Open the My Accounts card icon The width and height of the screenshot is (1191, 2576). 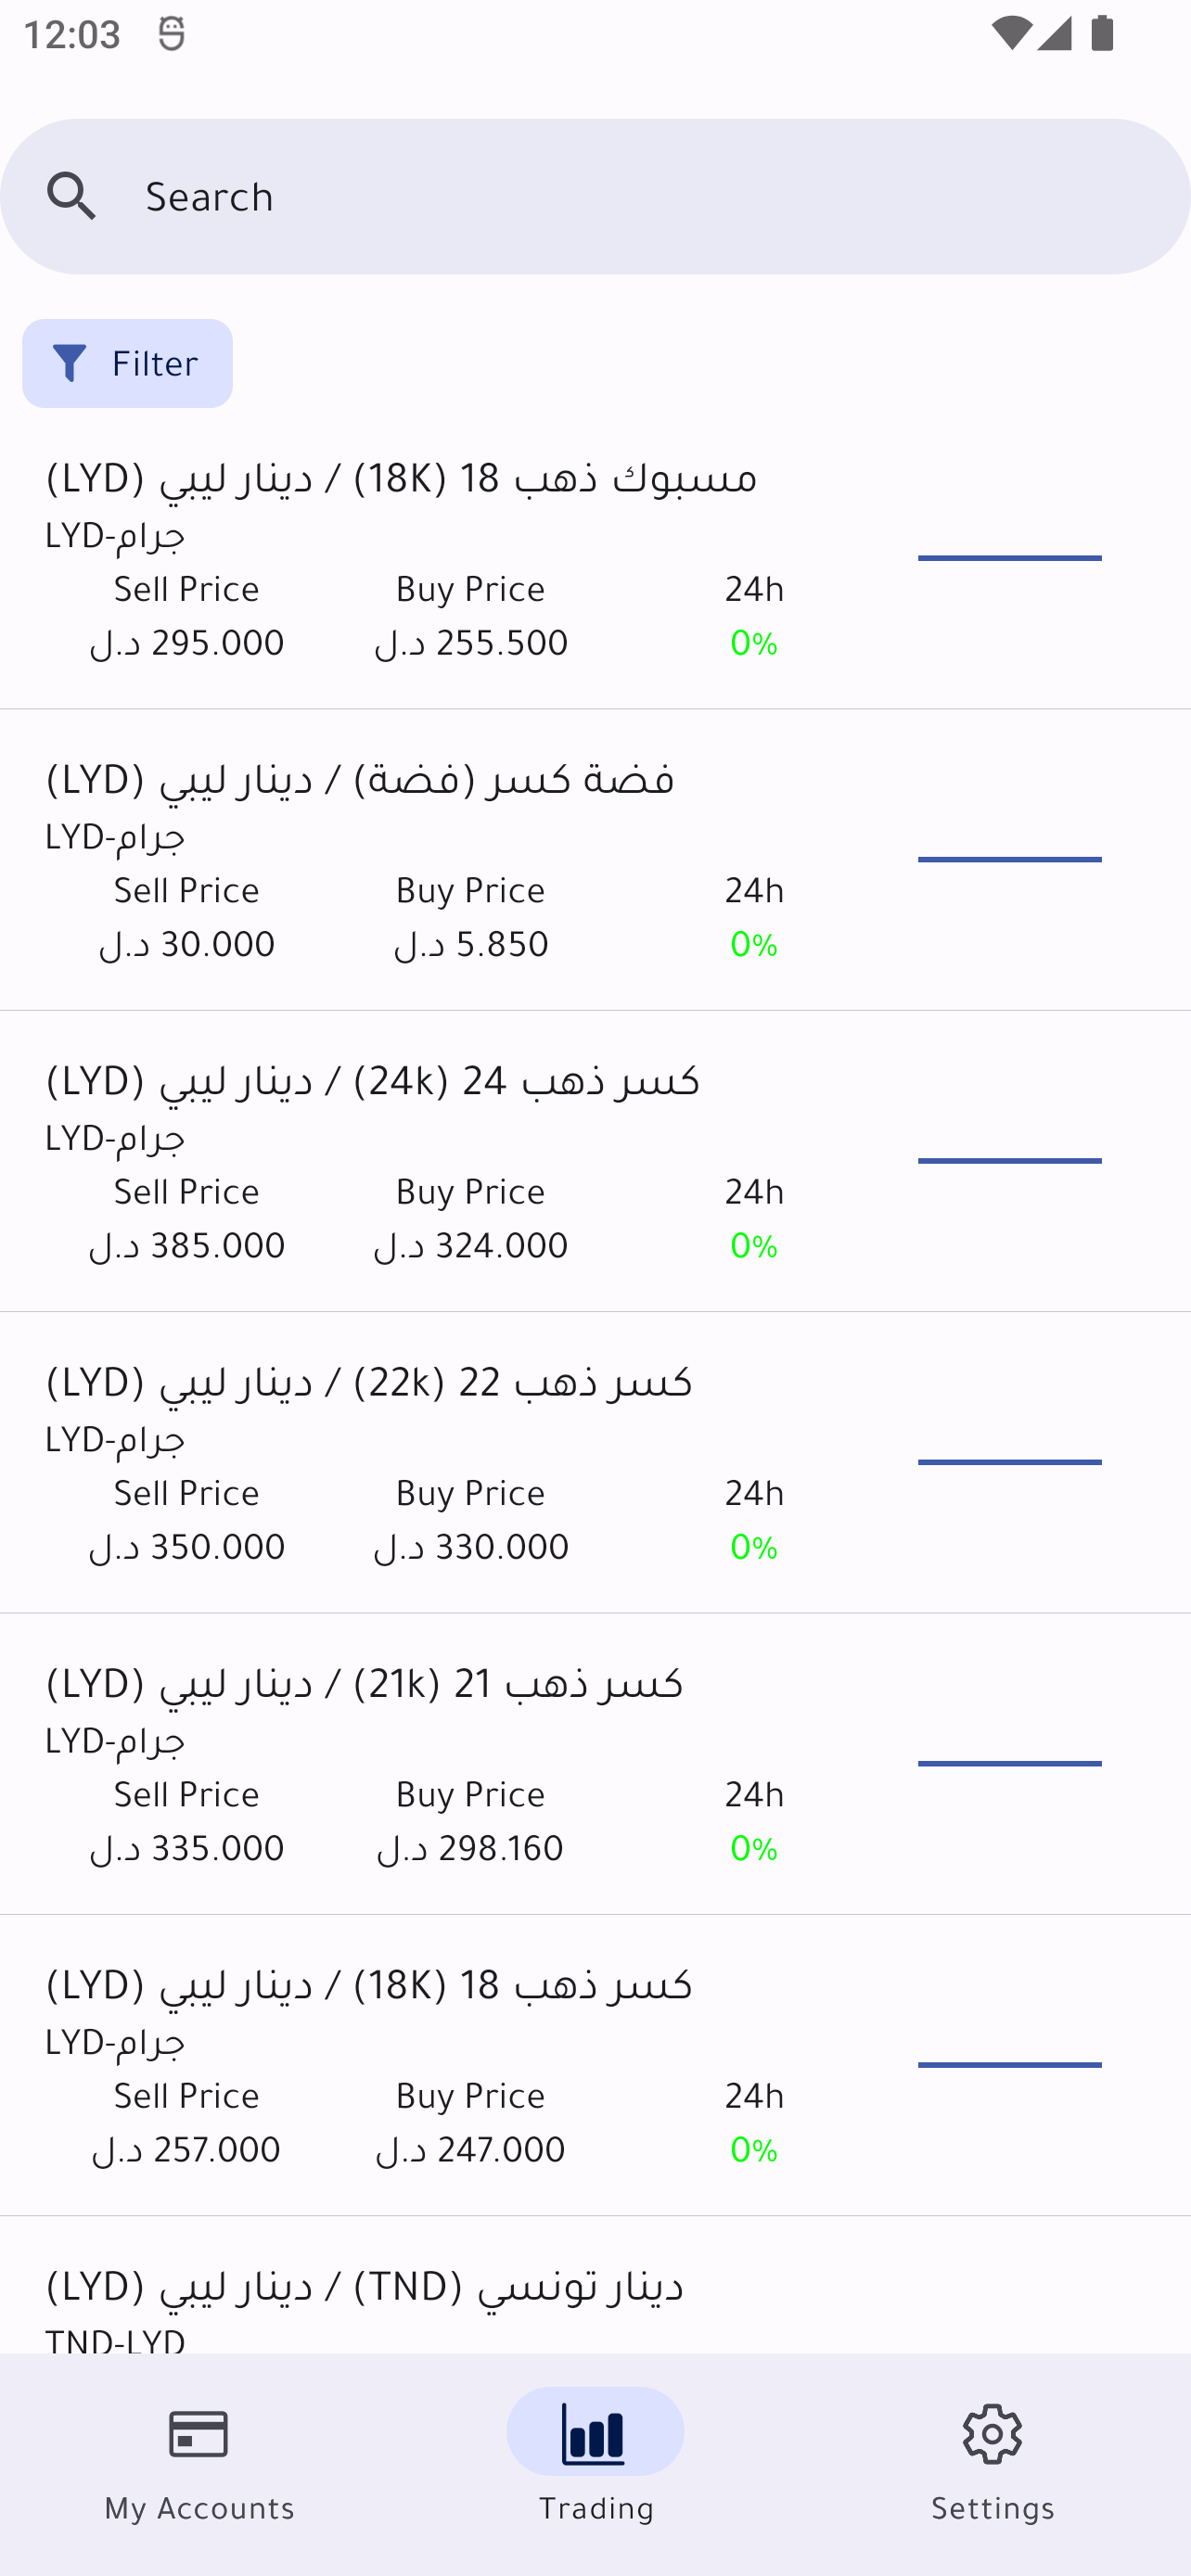click(199, 2434)
